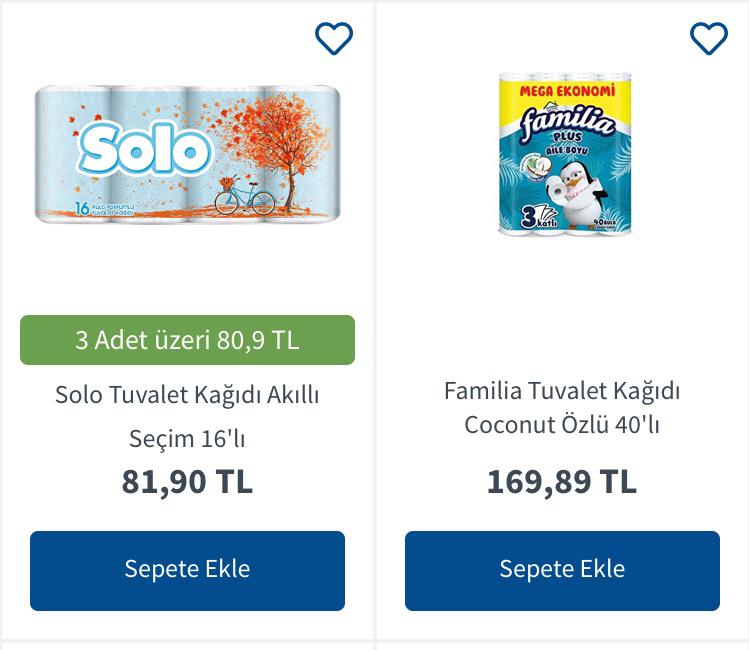Click the Seçim 16'lı line of Solo title

pyautogui.click(x=187, y=438)
